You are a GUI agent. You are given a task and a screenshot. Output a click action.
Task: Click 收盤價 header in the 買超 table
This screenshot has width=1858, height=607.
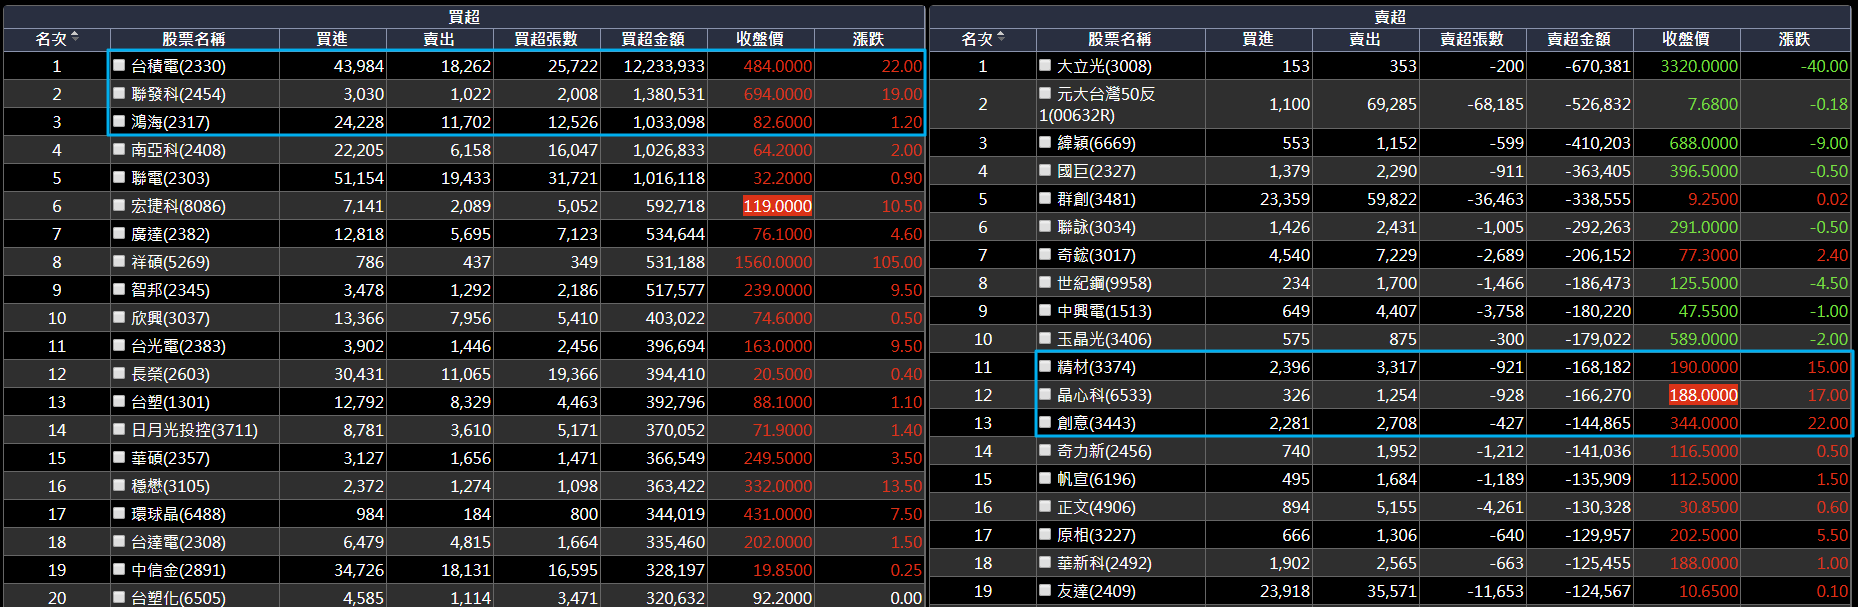pyautogui.click(x=760, y=39)
